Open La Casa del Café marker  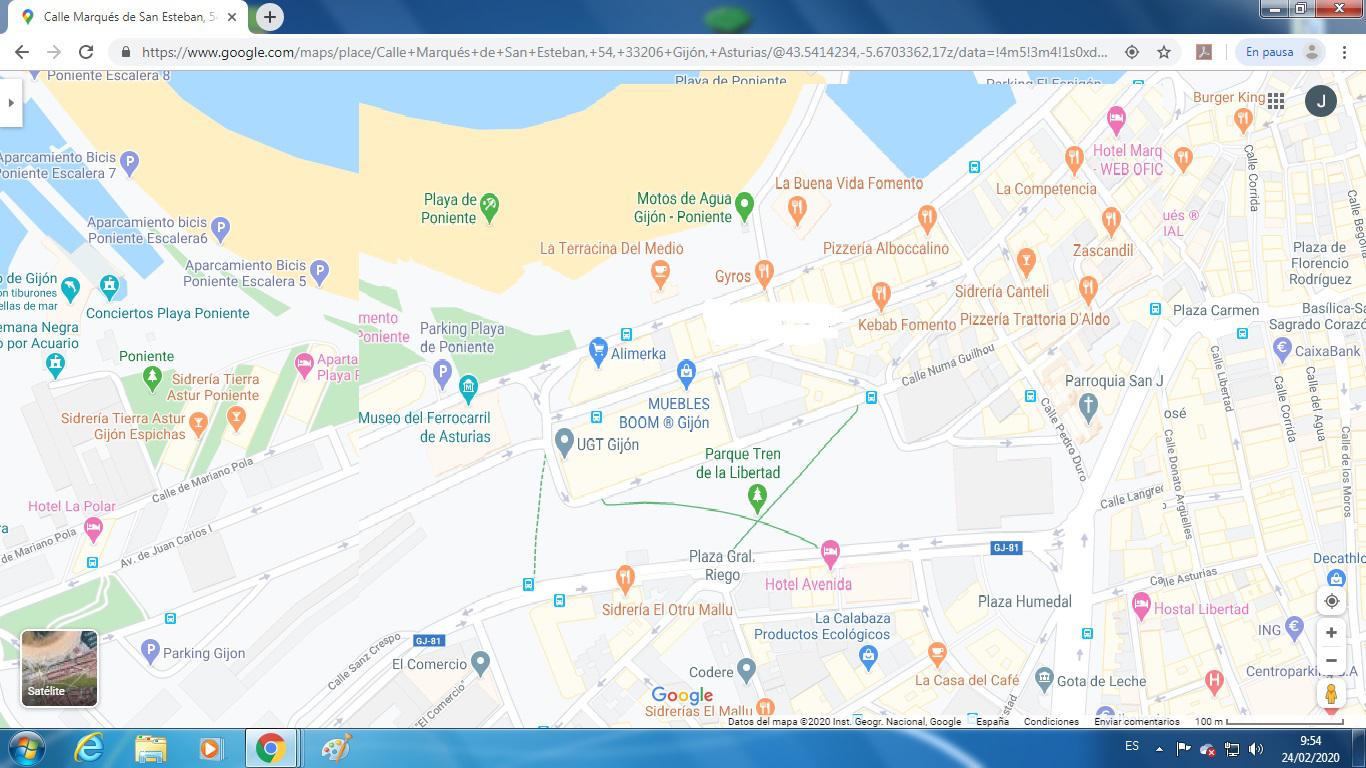[x=937, y=654]
